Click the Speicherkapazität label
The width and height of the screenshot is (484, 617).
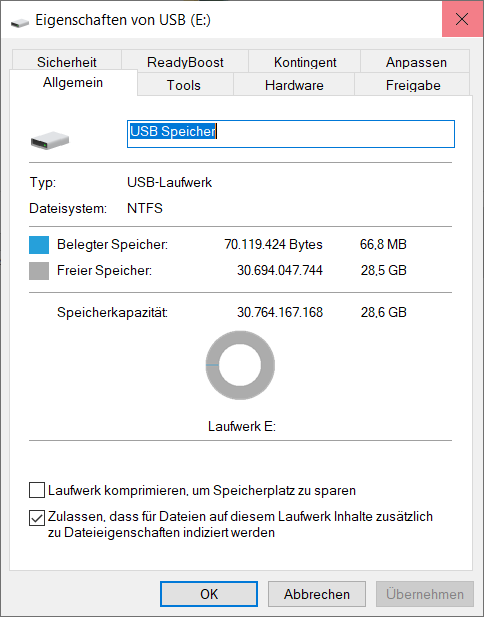(x=113, y=312)
